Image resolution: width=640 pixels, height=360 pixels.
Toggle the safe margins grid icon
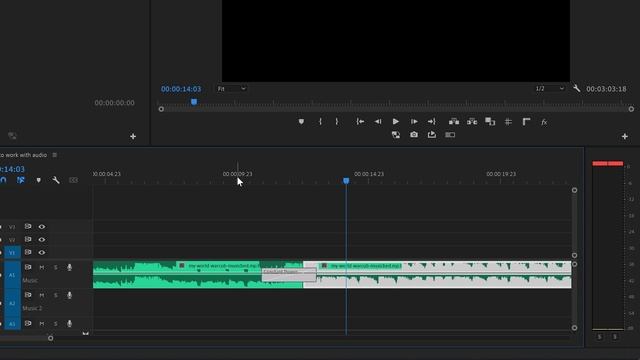click(x=508, y=122)
